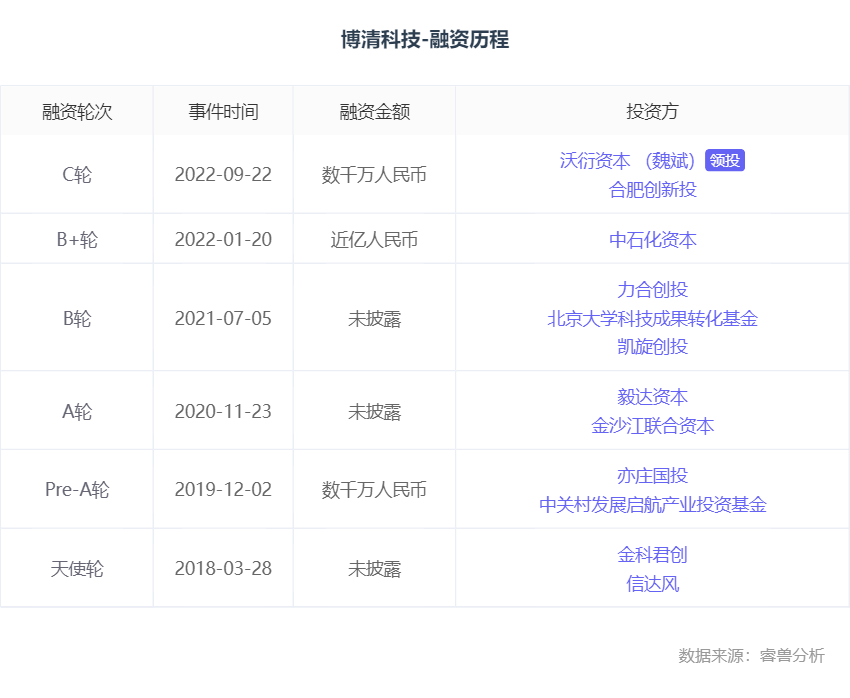Open the 沃衍资本 (魏斌) investor link
Image resolution: width=850 pixels, height=698 pixels.
point(627,161)
